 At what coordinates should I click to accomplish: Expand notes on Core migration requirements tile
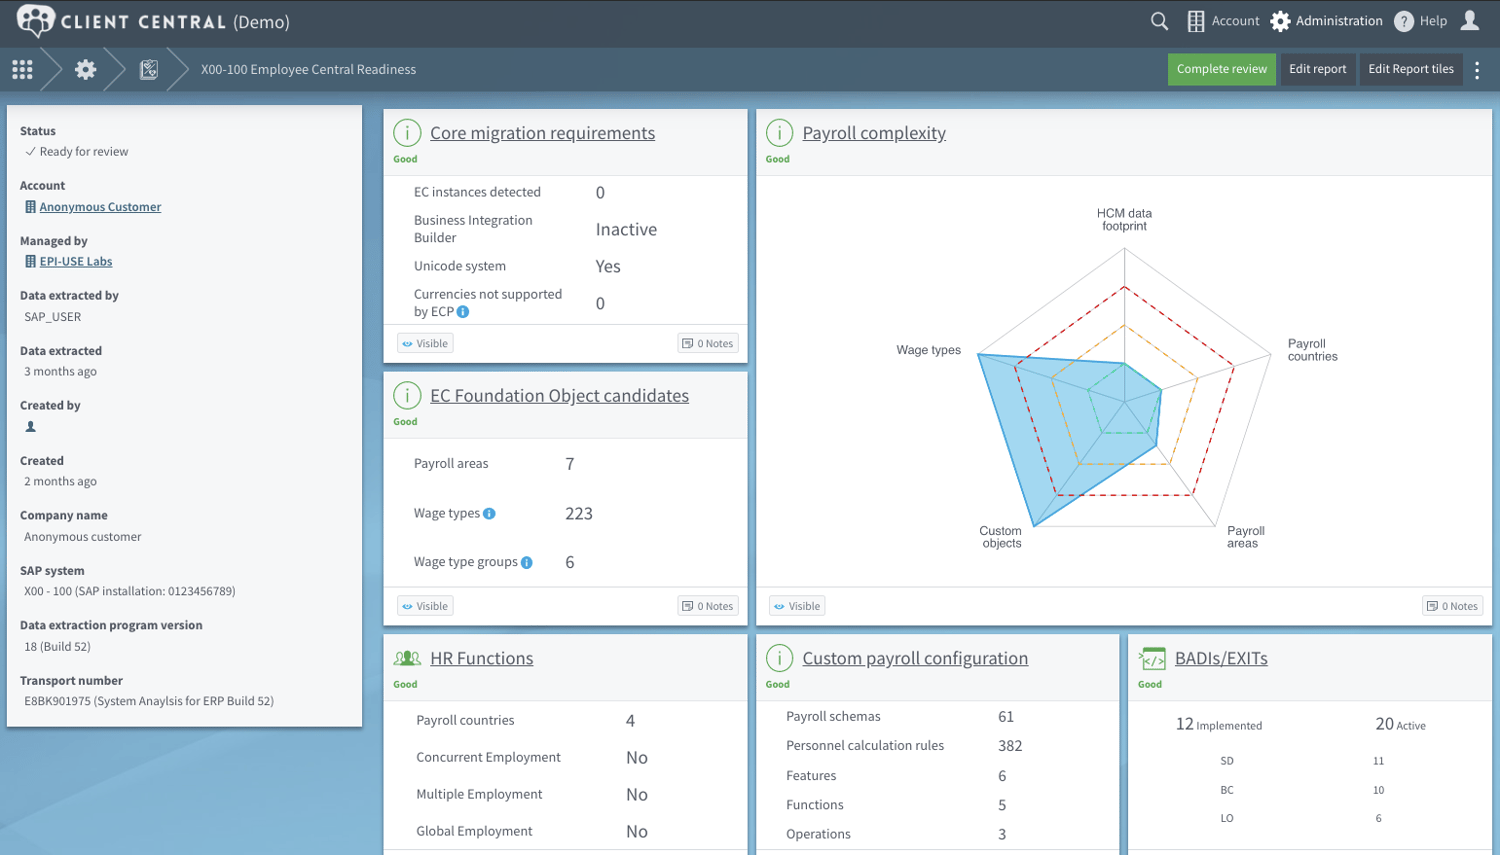coord(707,342)
